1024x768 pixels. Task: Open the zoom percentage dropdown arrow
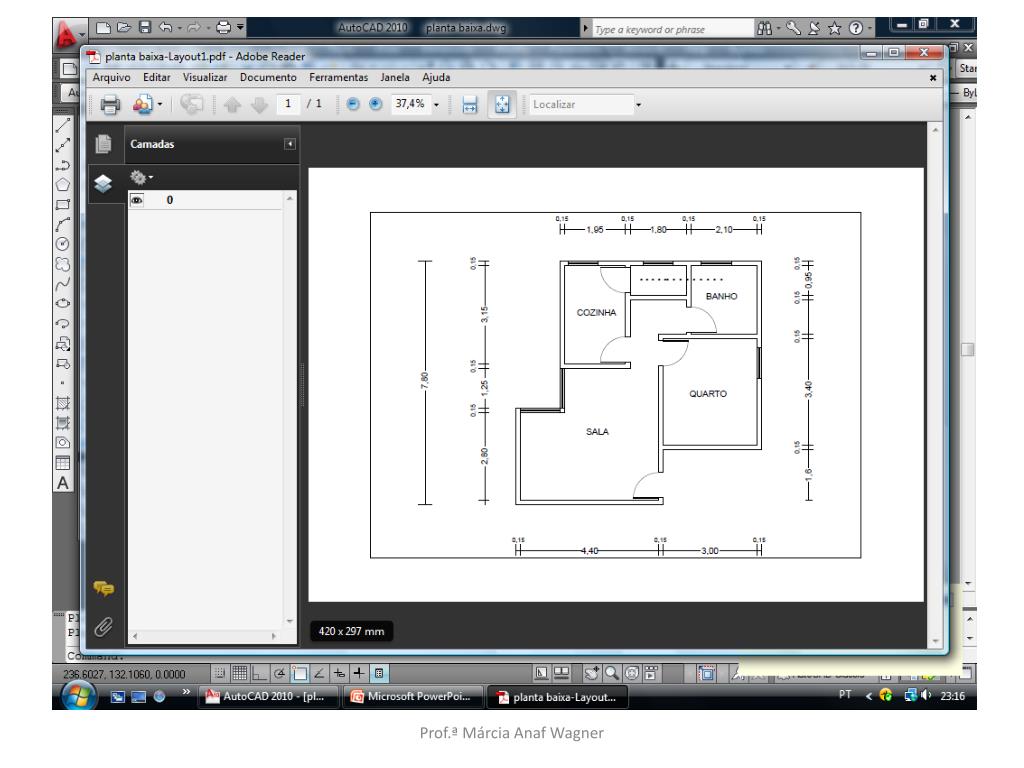point(436,104)
